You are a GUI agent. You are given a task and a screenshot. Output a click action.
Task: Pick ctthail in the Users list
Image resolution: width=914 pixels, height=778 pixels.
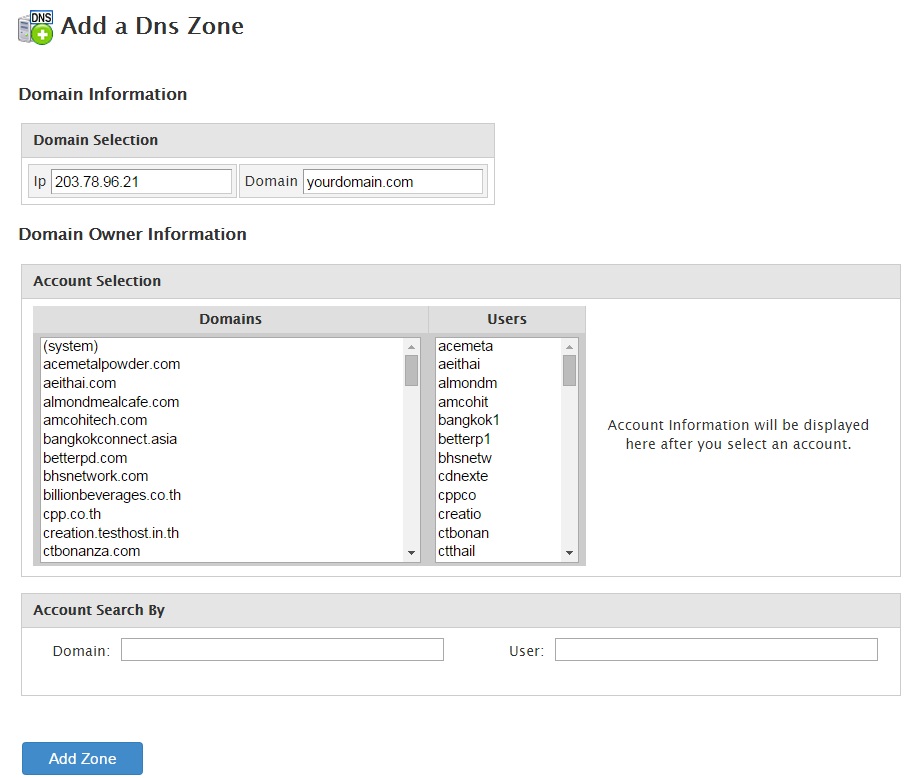(457, 551)
